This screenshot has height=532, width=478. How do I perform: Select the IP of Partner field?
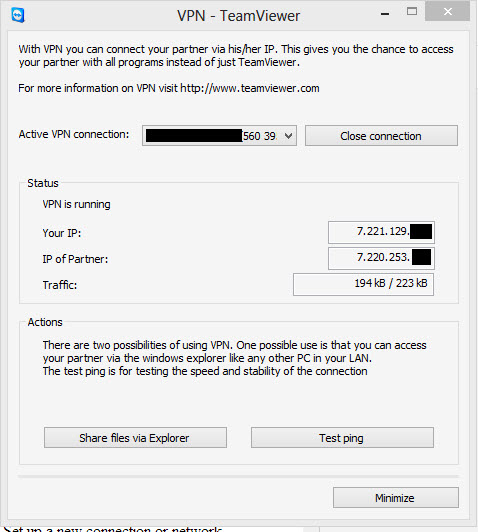381,258
